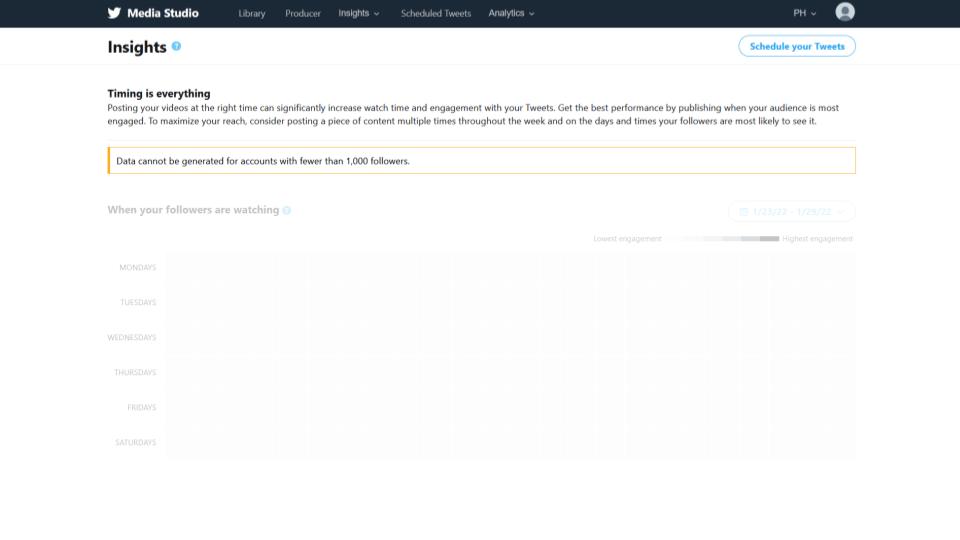Select the WEDNESDAYS row label

(132, 337)
